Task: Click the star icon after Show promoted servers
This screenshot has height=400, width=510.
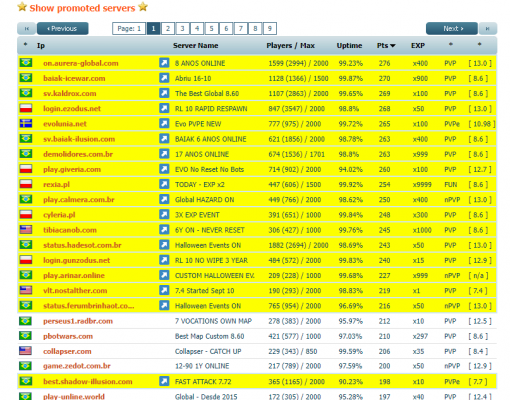Action: point(143,7)
